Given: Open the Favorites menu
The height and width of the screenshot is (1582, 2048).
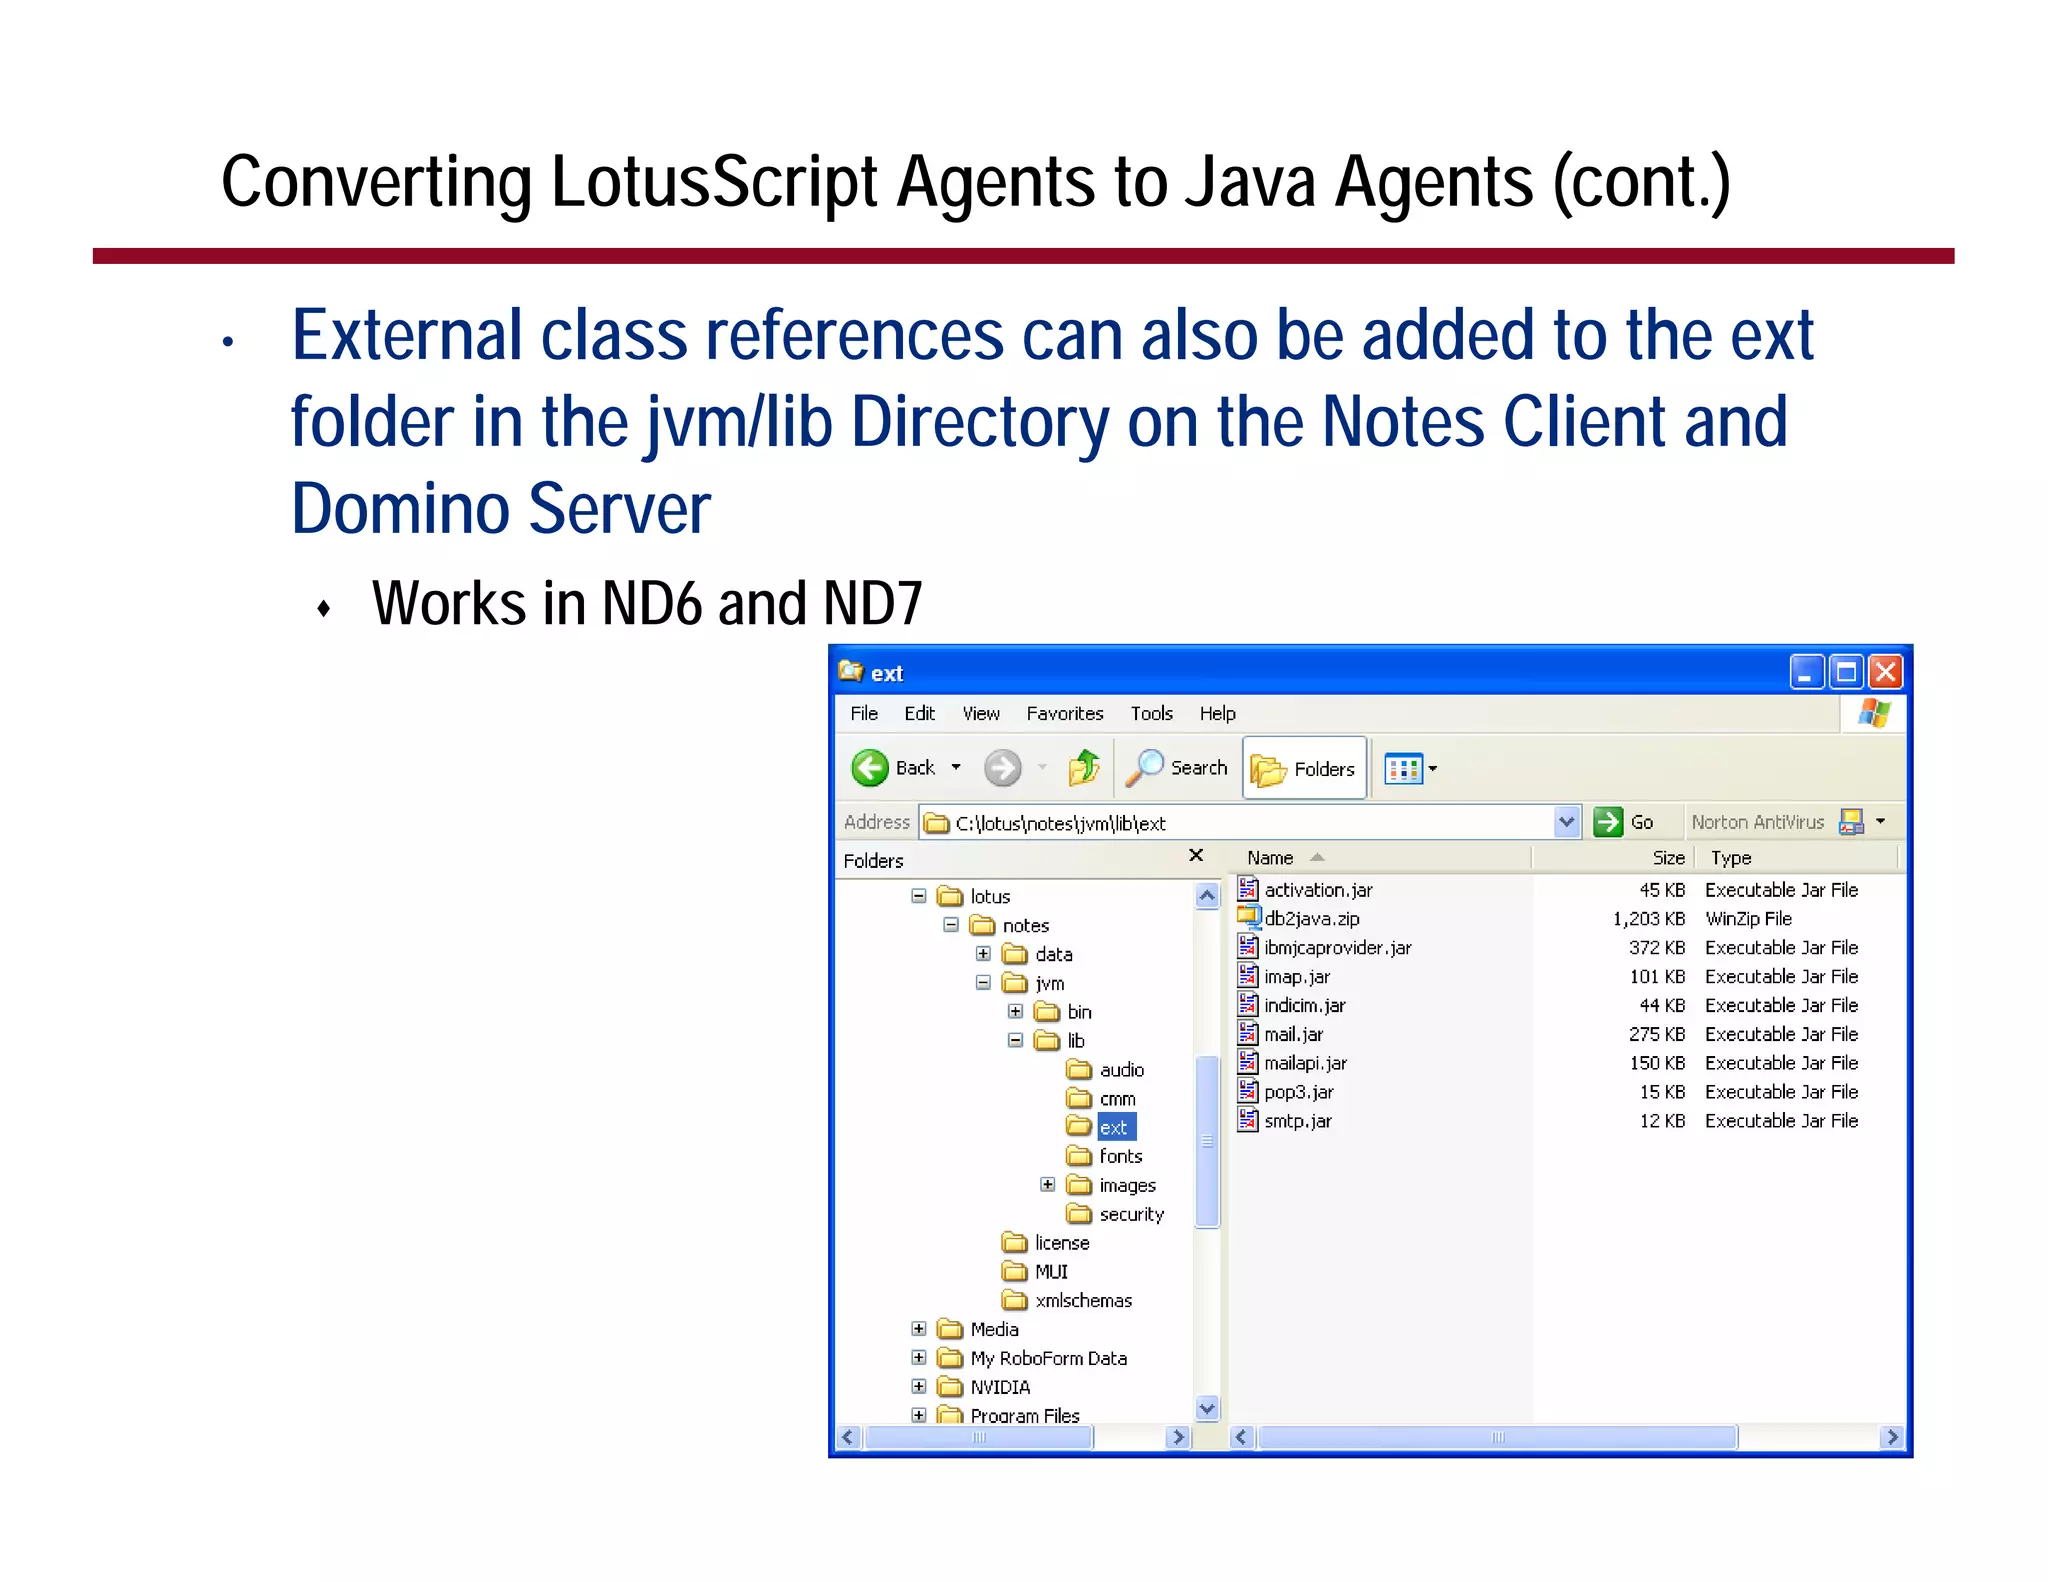Looking at the screenshot, I should pyautogui.click(x=1064, y=713).
